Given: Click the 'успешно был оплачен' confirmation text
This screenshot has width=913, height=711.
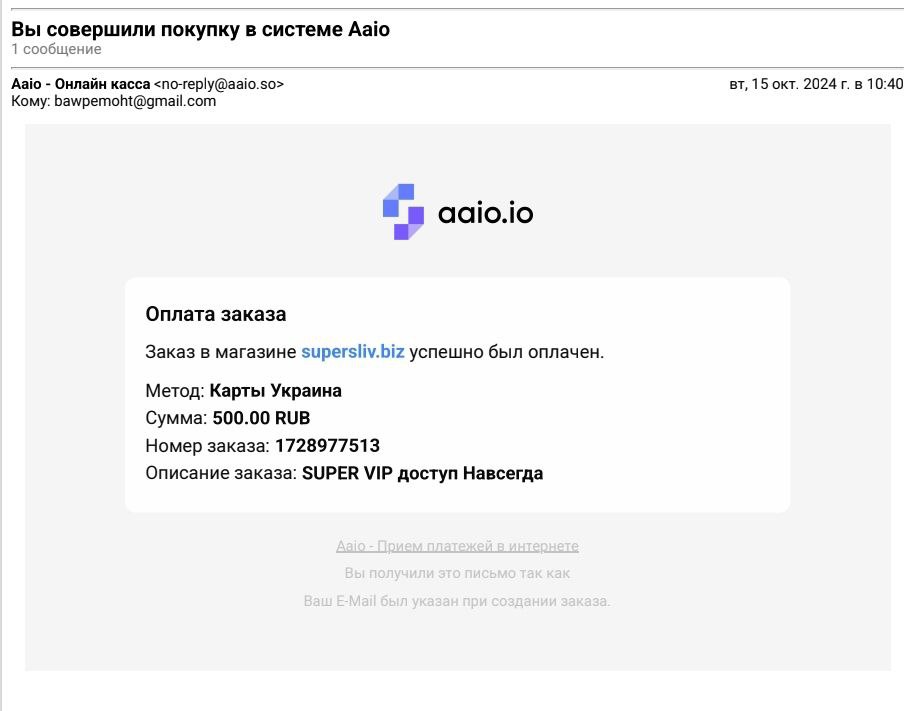Looking at the screenshot, I should (x=507, y=352).
